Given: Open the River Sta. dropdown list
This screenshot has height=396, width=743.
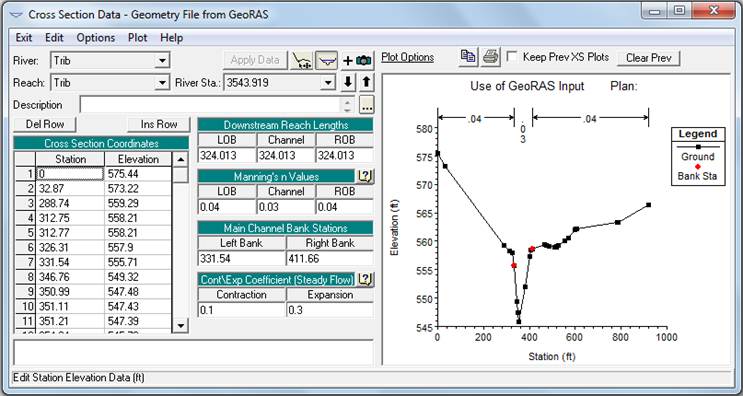Looking at the screenshot, I should (x=328, y=83).
